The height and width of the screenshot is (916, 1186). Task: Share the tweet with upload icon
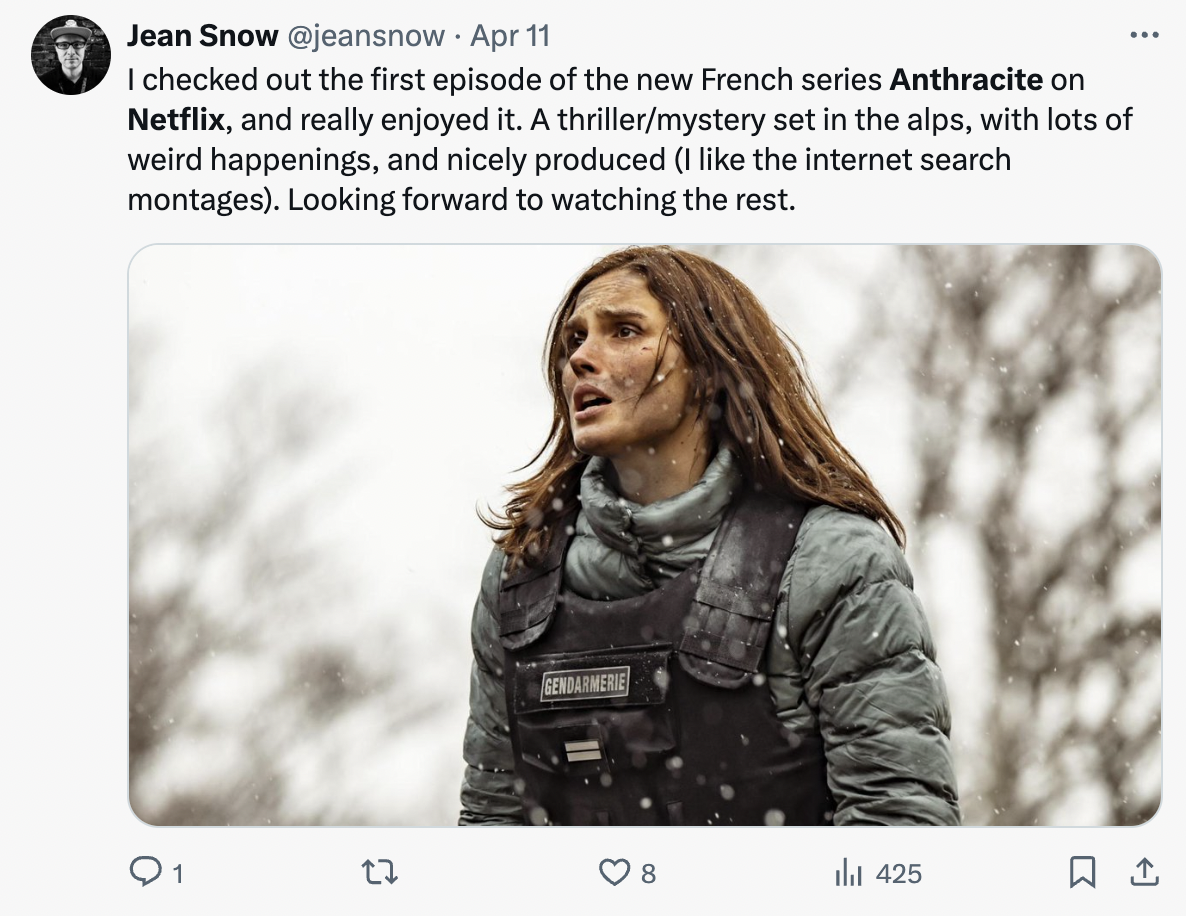pos(1144,872)
